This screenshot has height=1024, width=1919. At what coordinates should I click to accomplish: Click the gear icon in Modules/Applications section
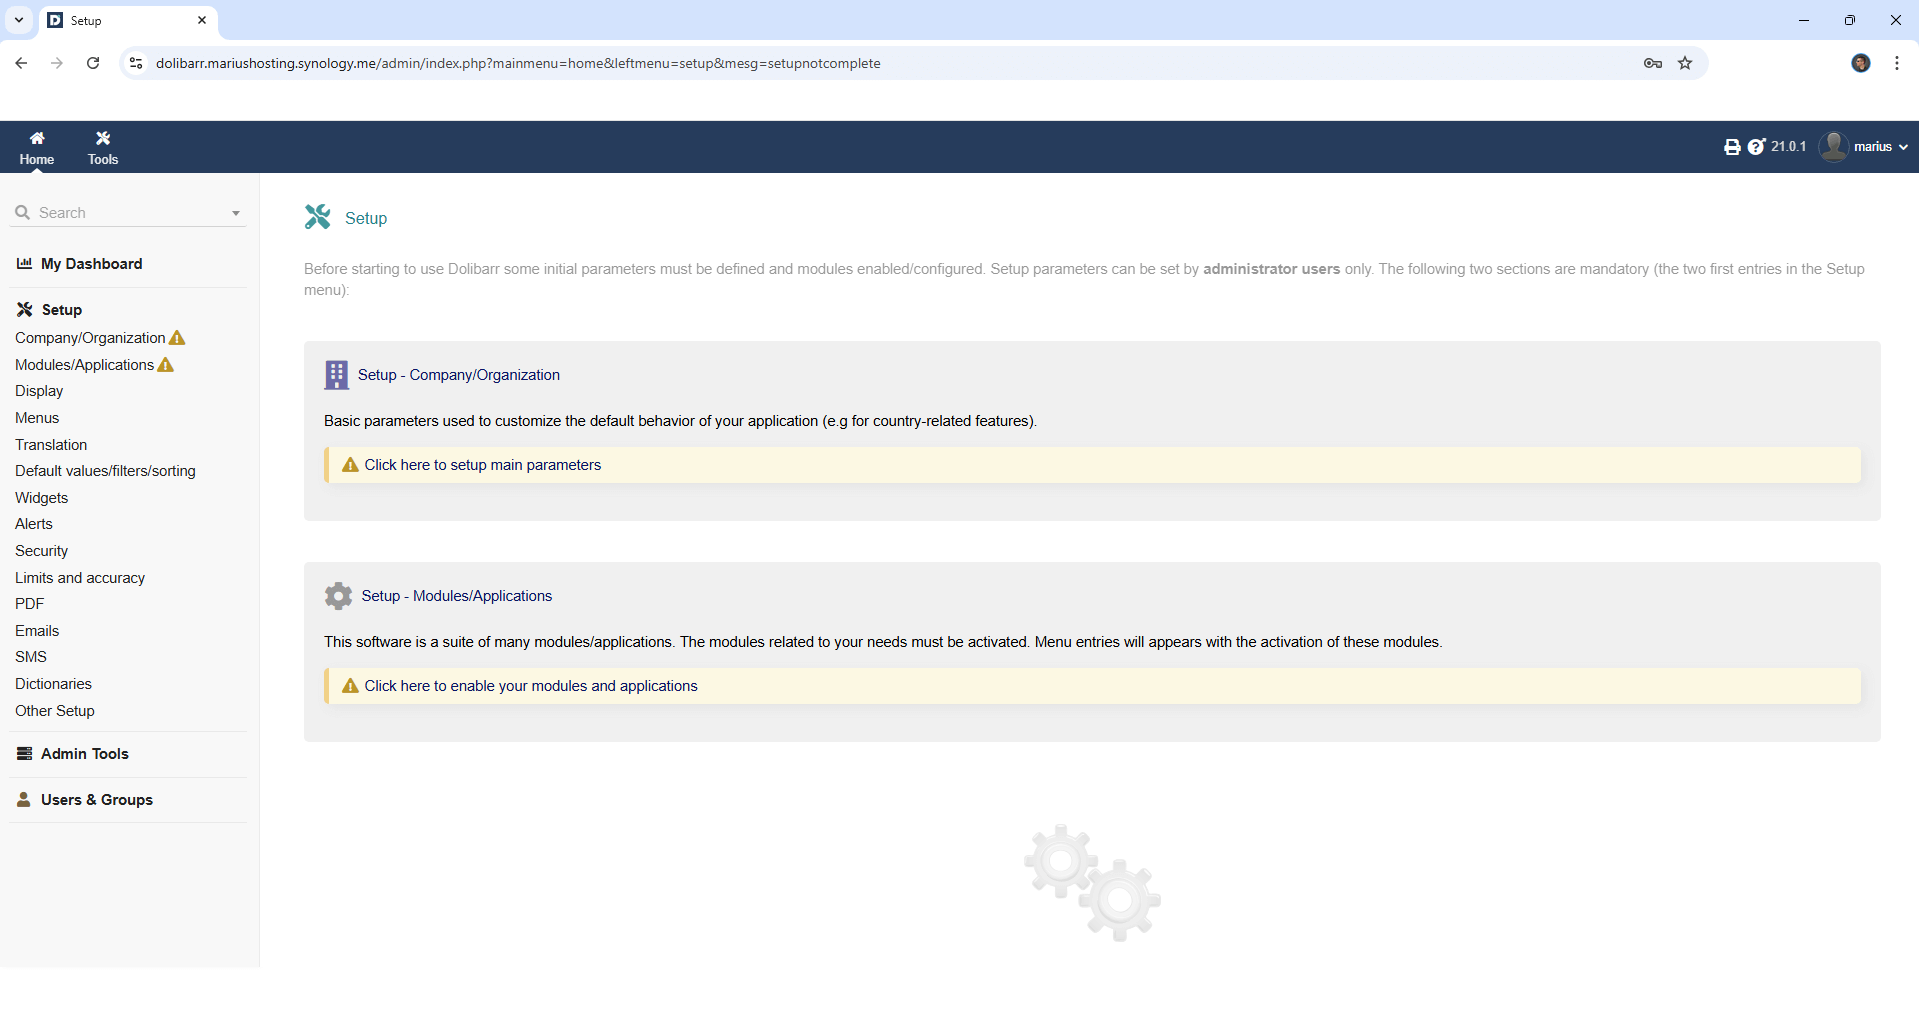338,596
